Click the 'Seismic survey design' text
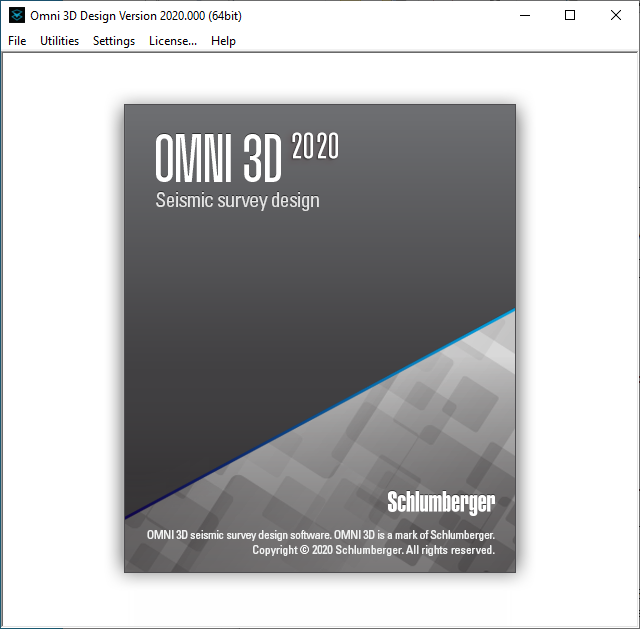Image resolution: width=640 pixels, height=629 pixels. pos(238,200)
